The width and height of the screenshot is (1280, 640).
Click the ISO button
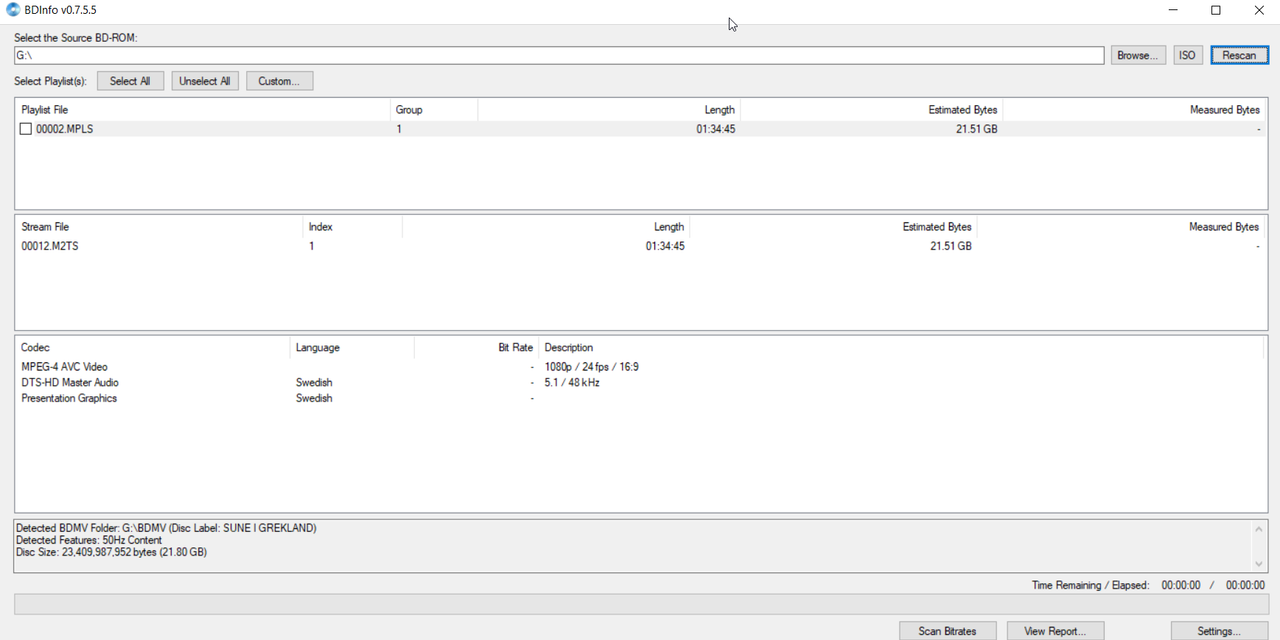[x=1187, y=55]
